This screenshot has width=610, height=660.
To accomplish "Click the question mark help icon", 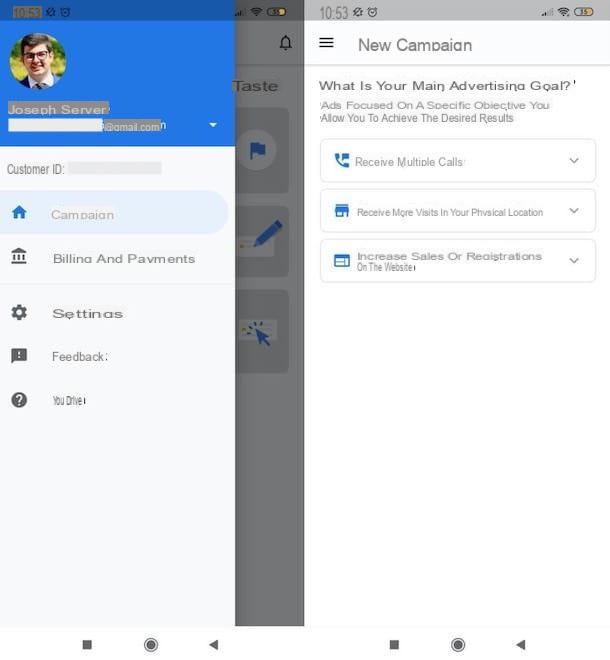I will [x=19, y=399].
